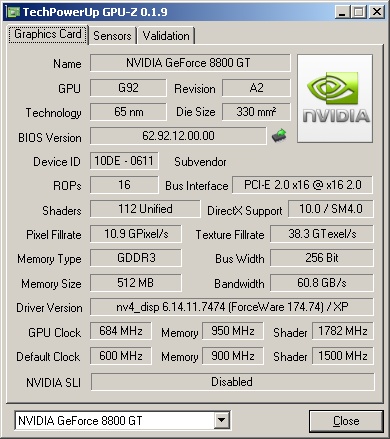Click the GPU field showing G92

128,88
